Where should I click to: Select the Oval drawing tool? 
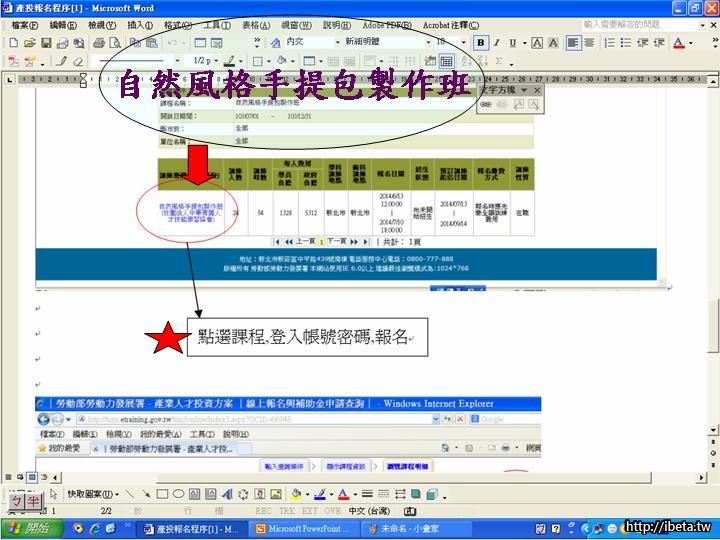pos(178,494)
